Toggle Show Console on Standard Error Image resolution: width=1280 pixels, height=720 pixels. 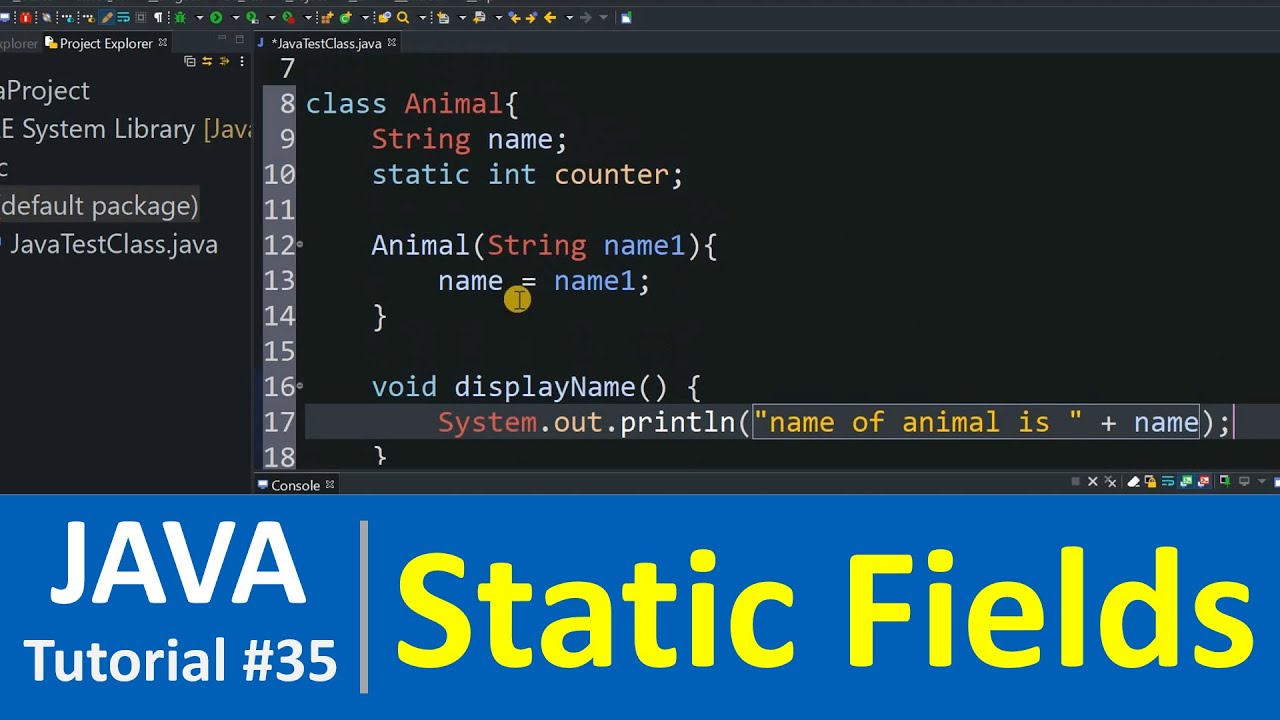point(1203,482)
